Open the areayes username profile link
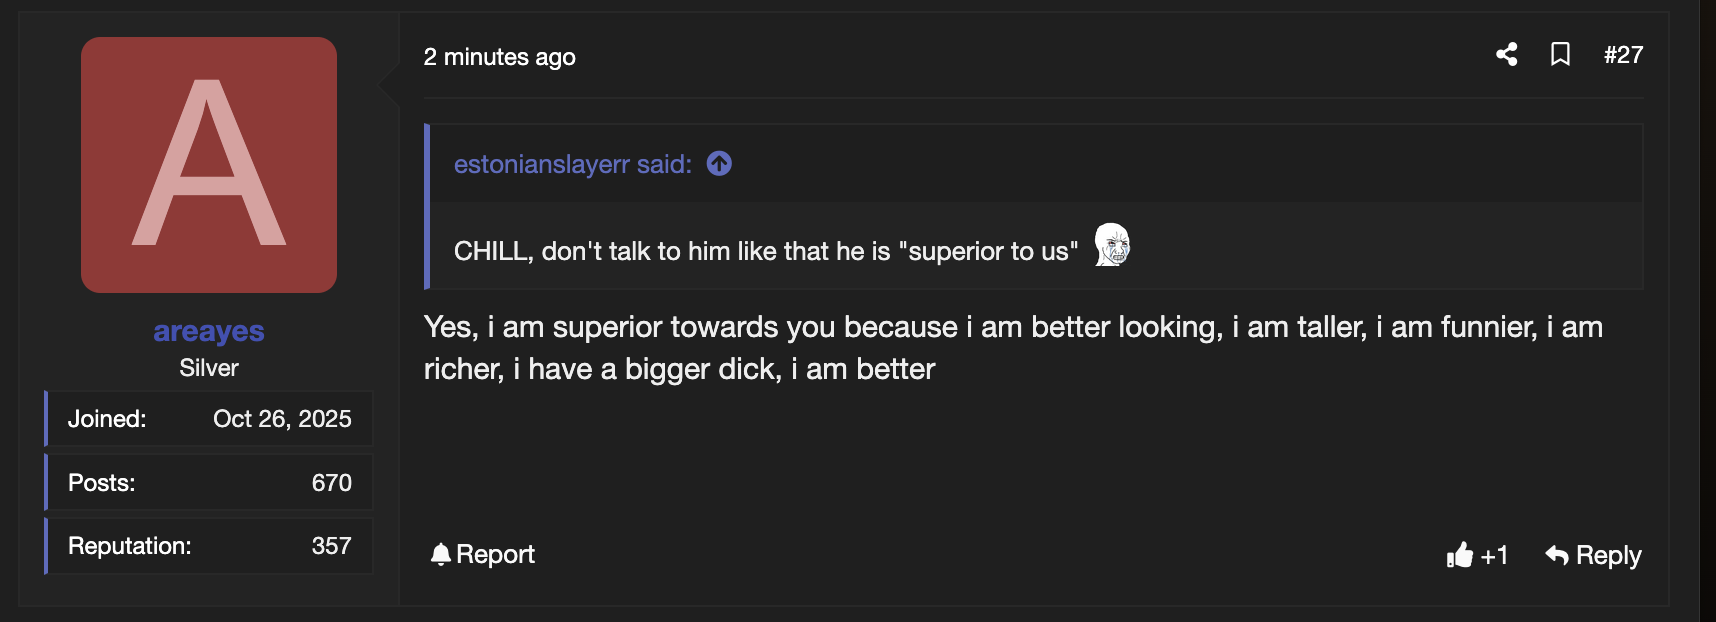The image size is (1716, 622). click(209, 331)
